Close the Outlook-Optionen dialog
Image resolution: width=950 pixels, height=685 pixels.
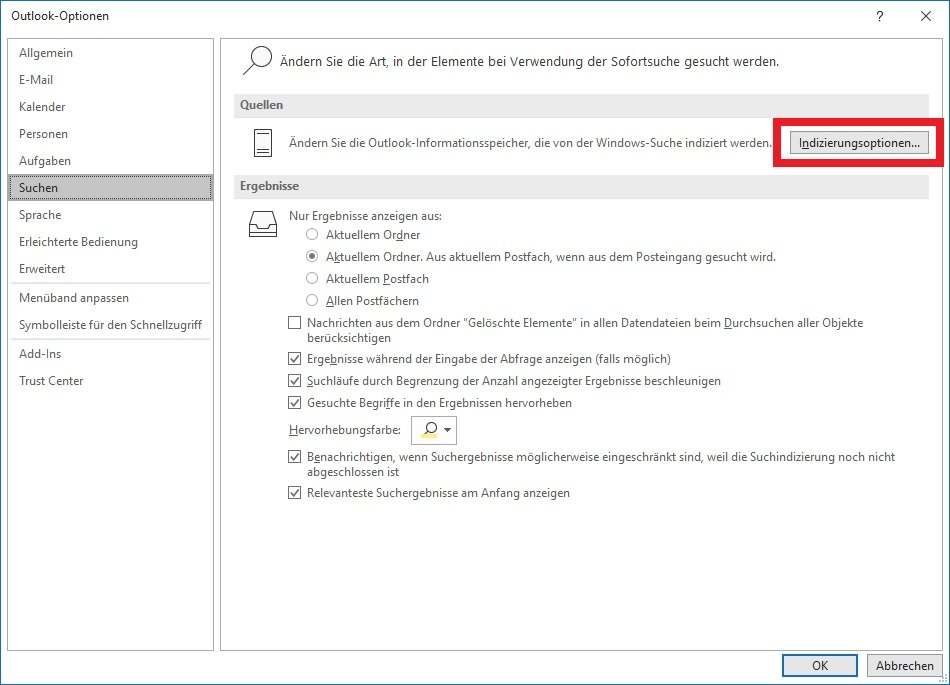(x=926, y=16)
